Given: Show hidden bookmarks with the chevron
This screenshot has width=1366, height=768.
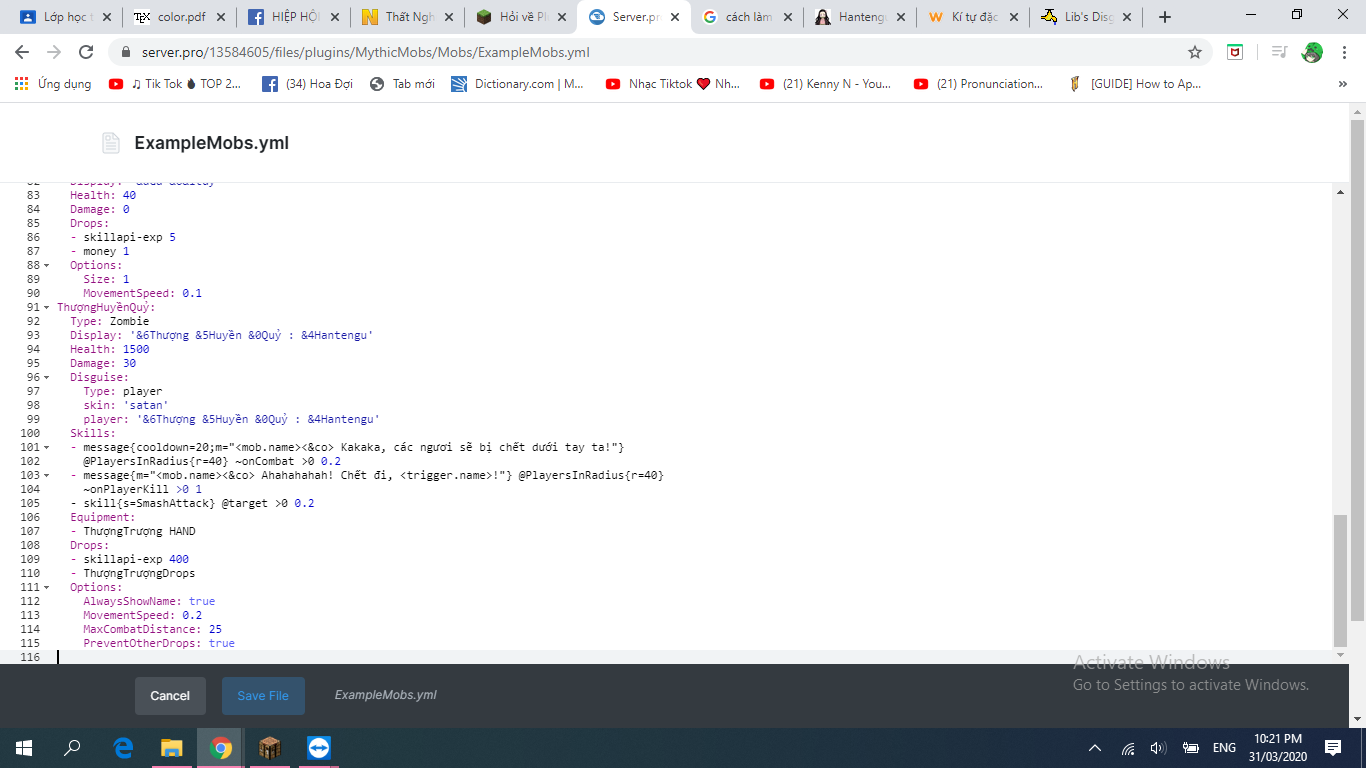Looking at the screenshot, I should [x=1342, y=84].
